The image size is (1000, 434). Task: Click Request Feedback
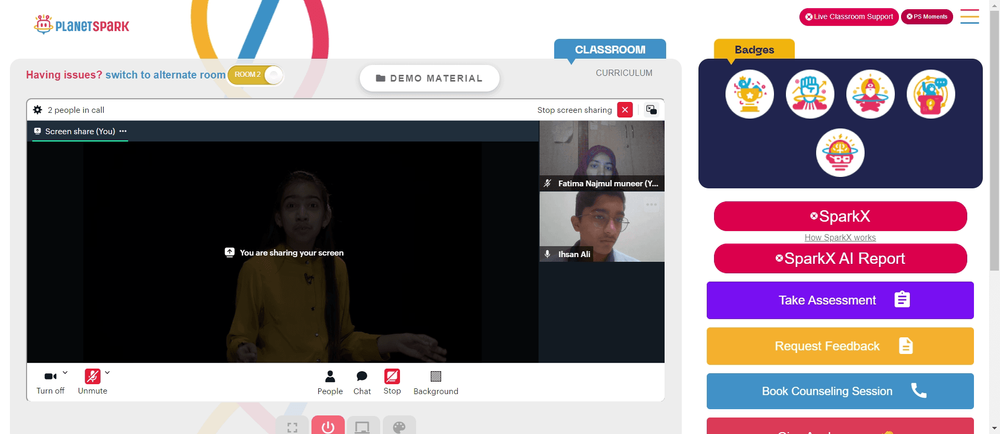click(840, 346)
